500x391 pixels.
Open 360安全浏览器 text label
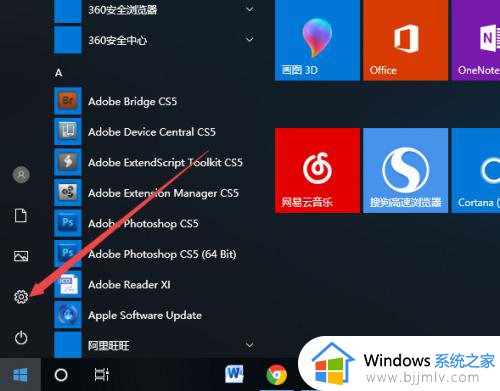123,10
